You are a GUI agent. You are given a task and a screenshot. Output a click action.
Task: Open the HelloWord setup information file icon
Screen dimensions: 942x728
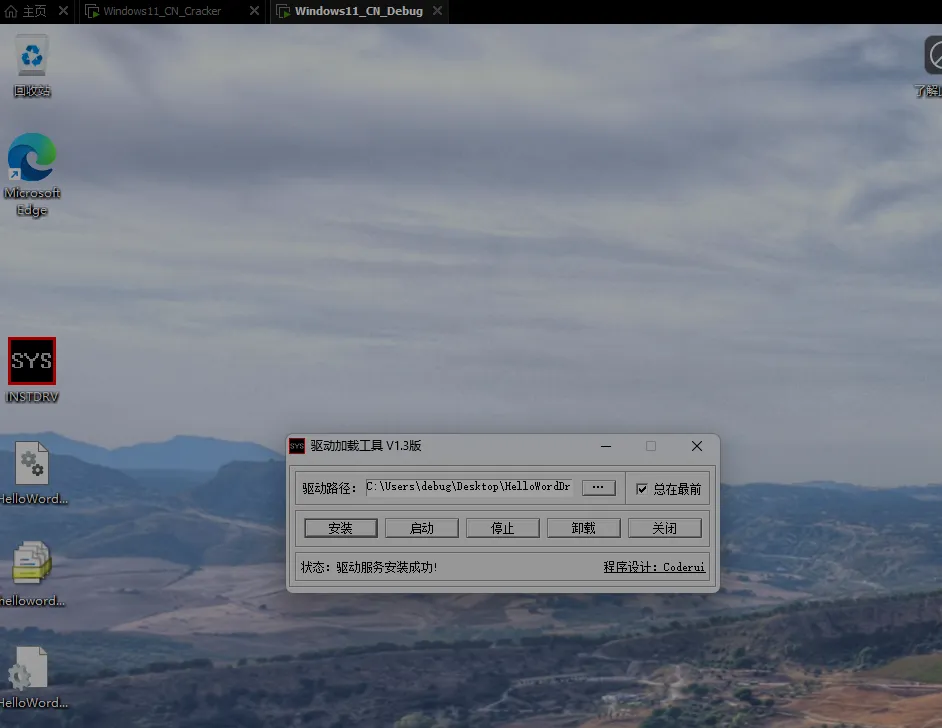click(x=31, y=463)
